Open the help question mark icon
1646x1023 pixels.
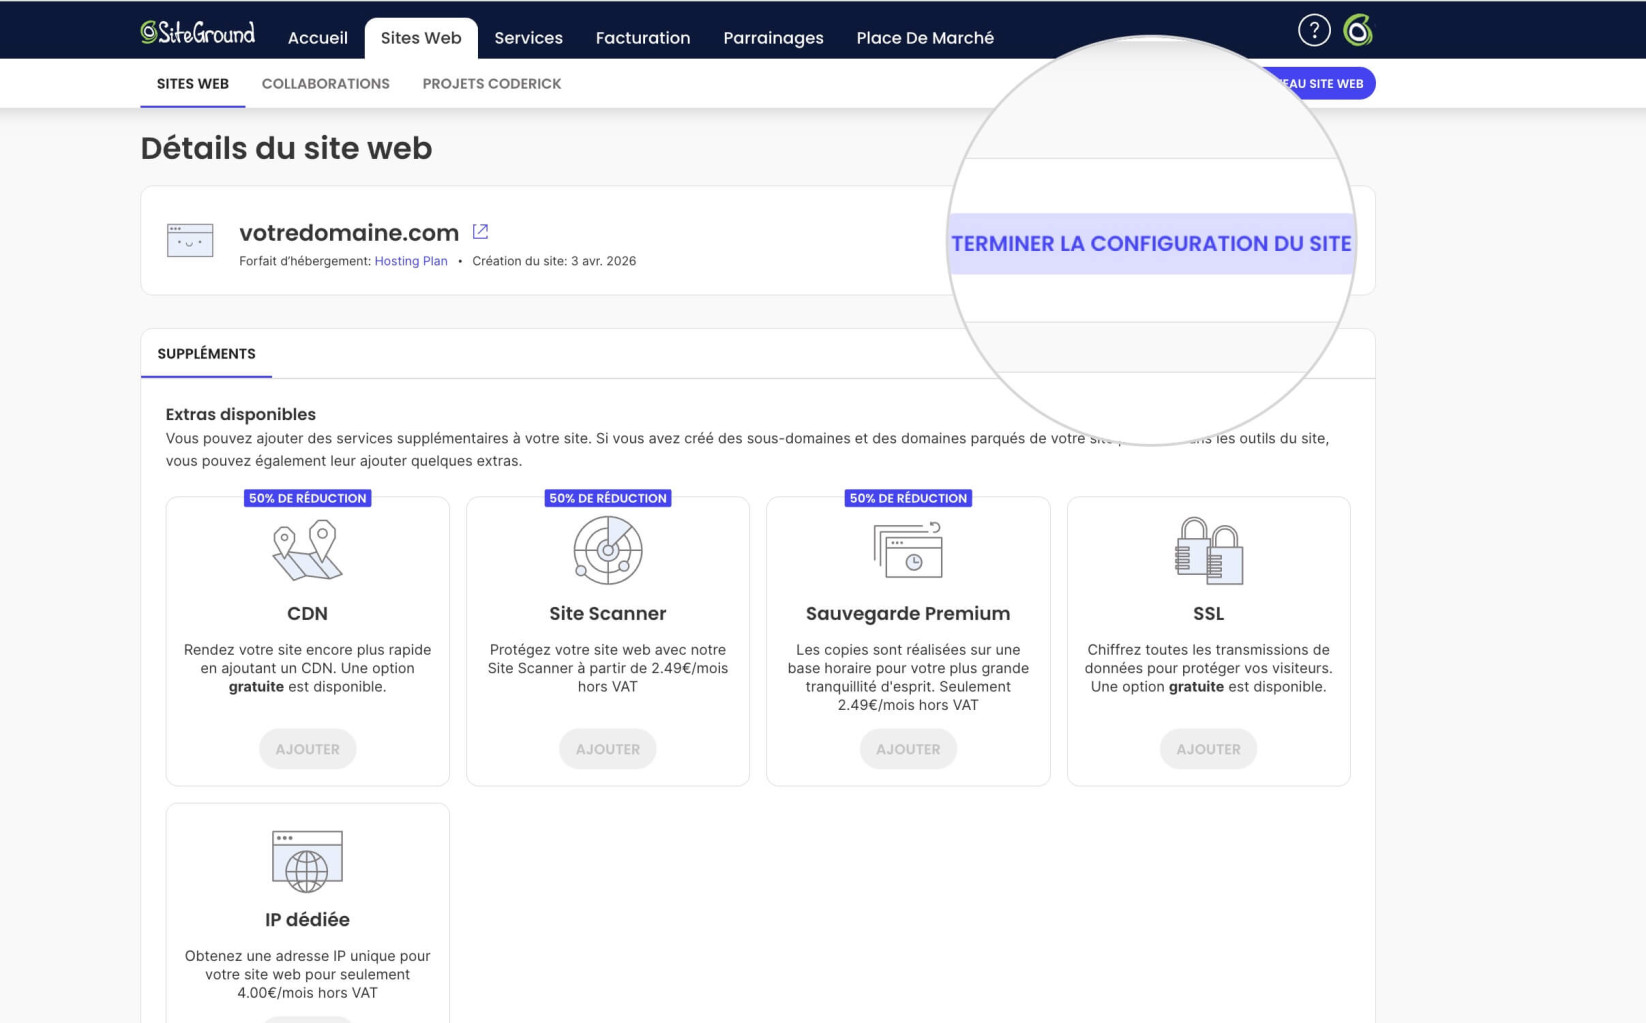coord(1314,31)
